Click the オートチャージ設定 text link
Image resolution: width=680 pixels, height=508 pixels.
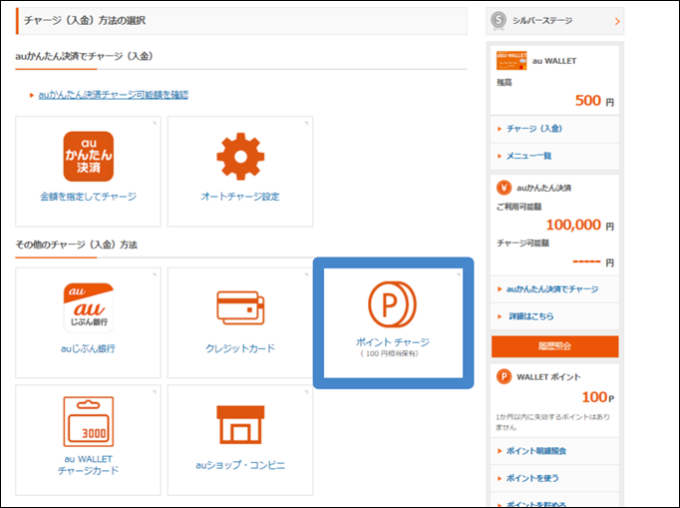click(240, 197)
